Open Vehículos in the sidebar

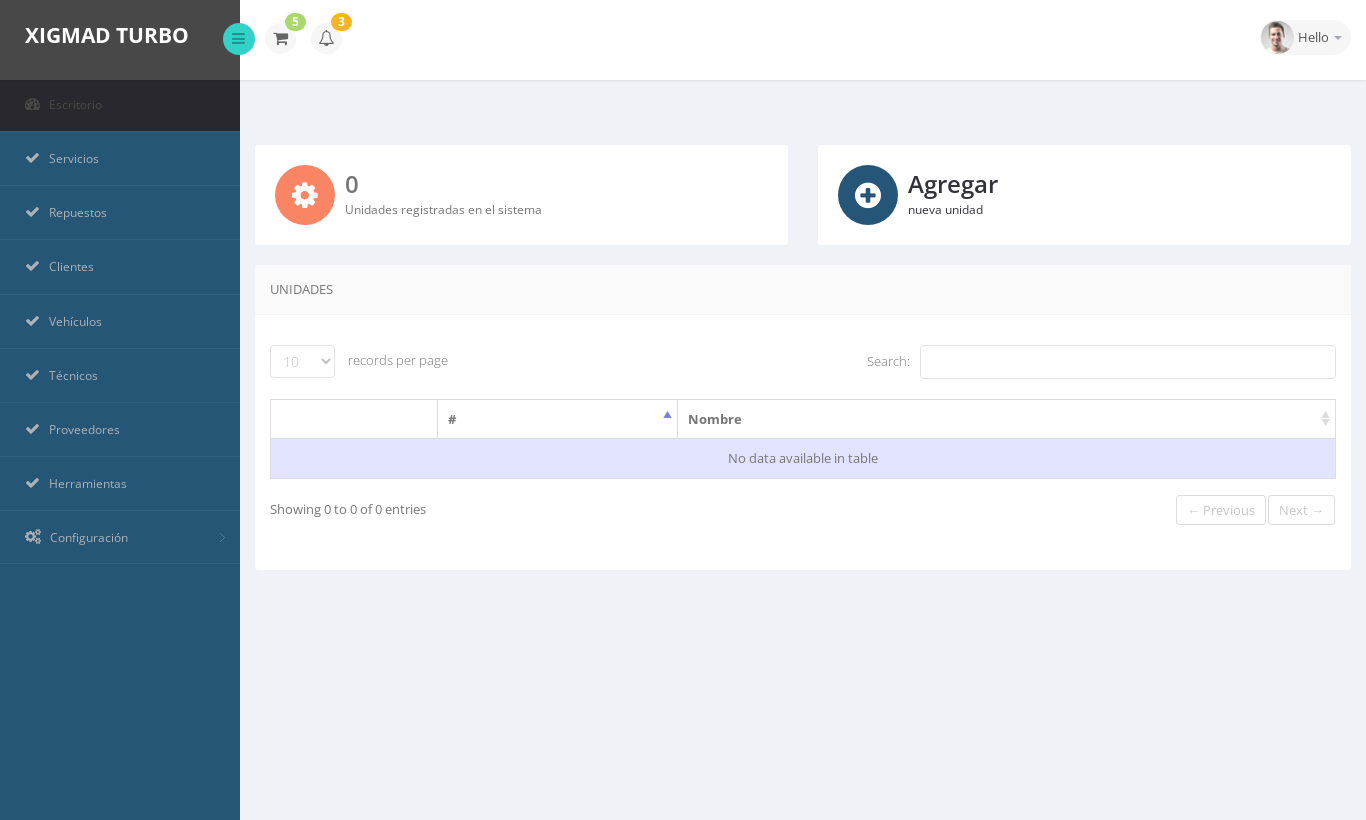(120, 322)
